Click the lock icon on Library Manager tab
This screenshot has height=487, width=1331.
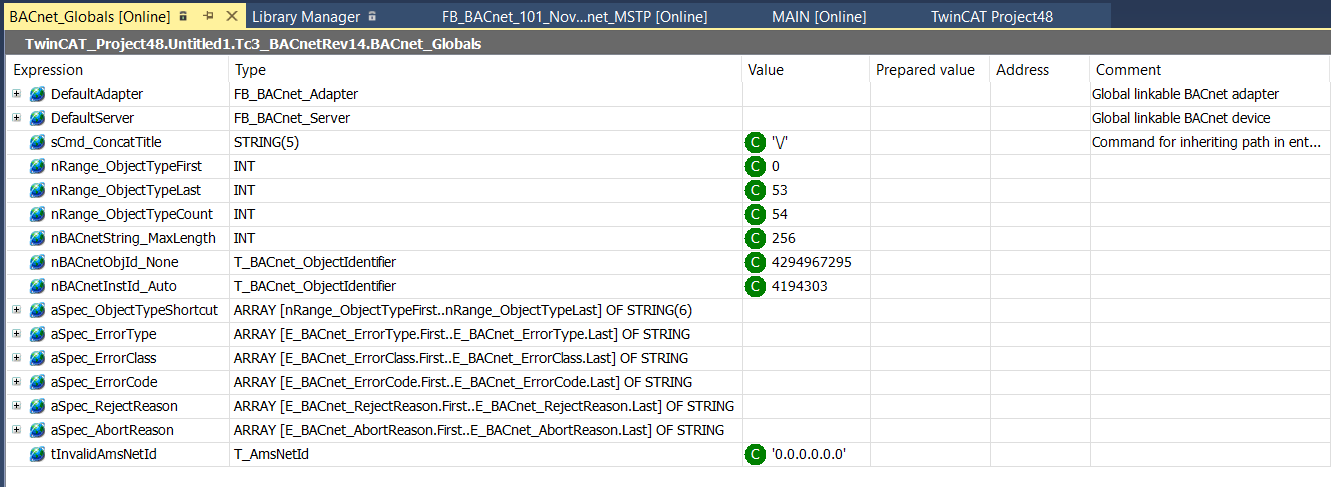[x=372, y=17]
